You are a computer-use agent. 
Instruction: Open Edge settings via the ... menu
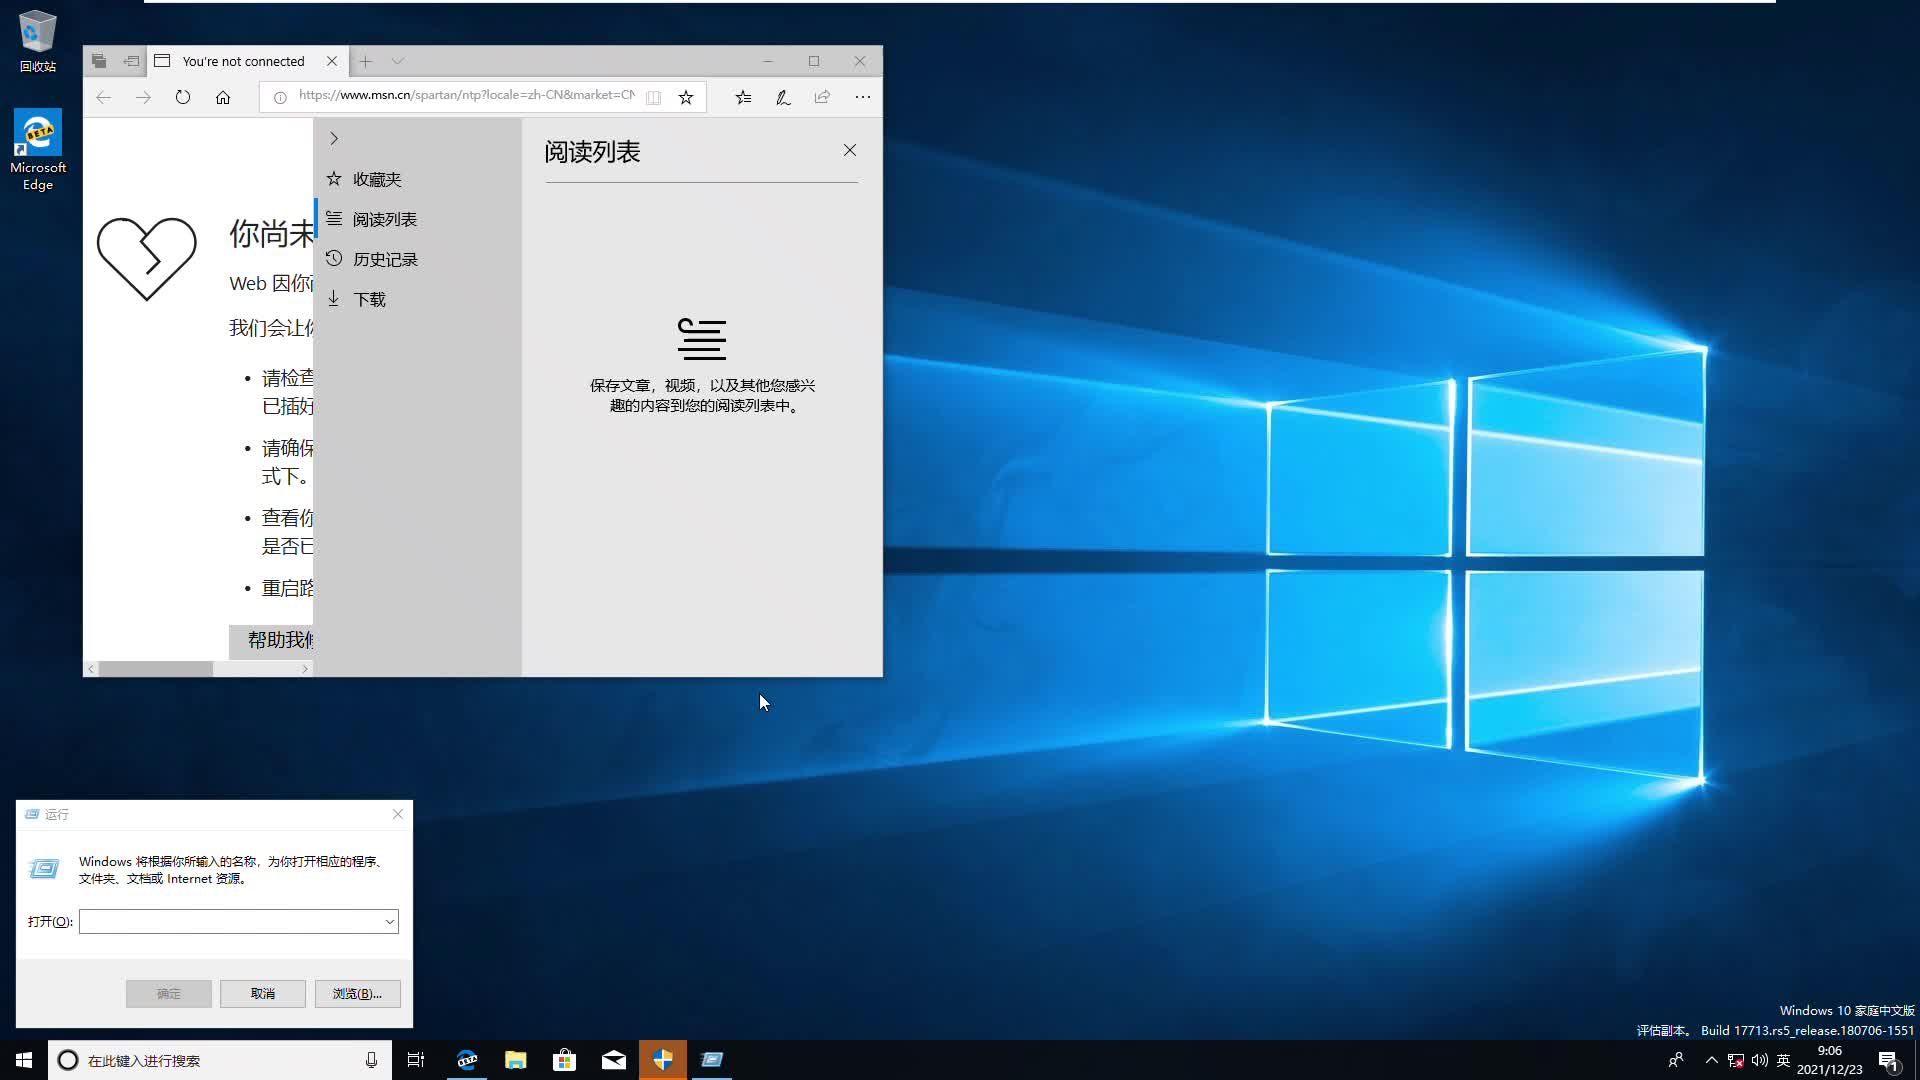[863, 97]
